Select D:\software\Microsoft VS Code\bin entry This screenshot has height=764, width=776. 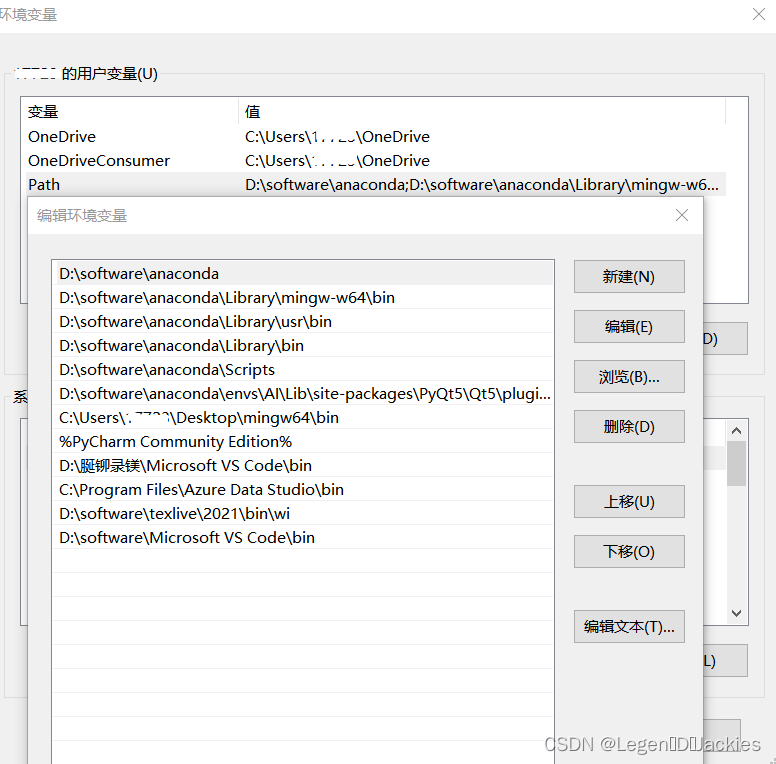pyautogui.click(x=303, y=537)
